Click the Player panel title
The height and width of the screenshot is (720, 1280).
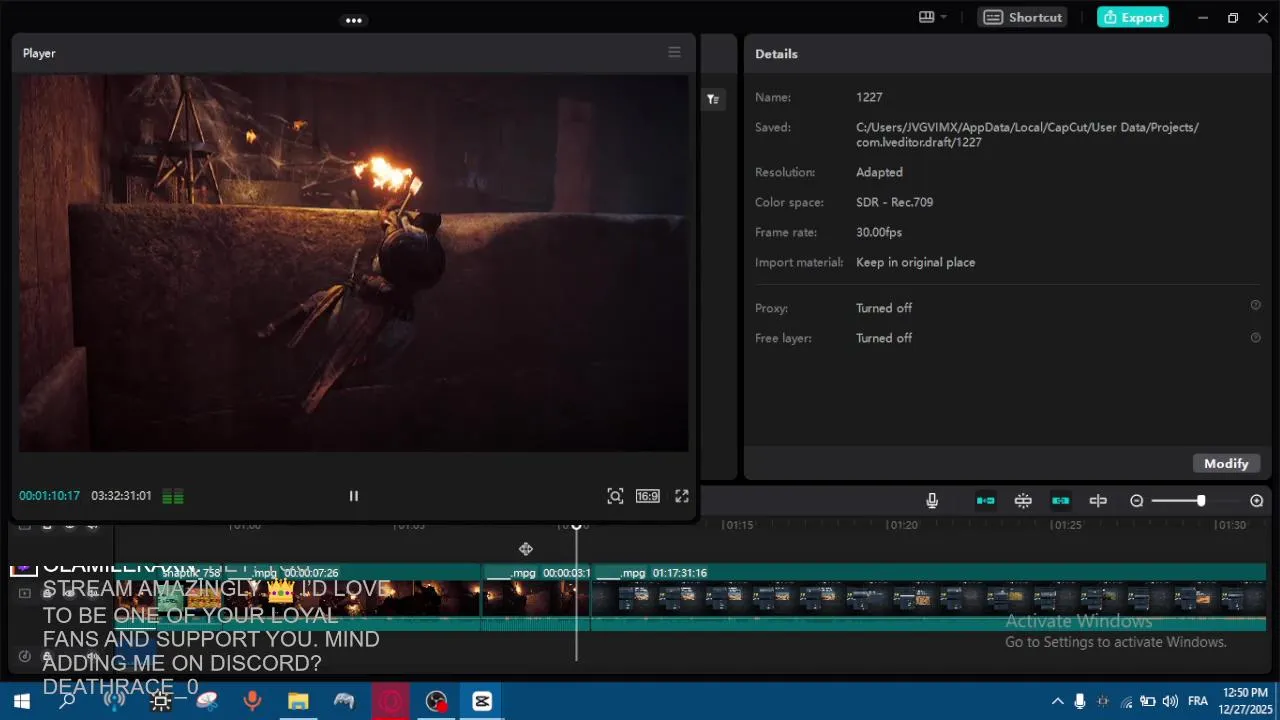[39, 53]
